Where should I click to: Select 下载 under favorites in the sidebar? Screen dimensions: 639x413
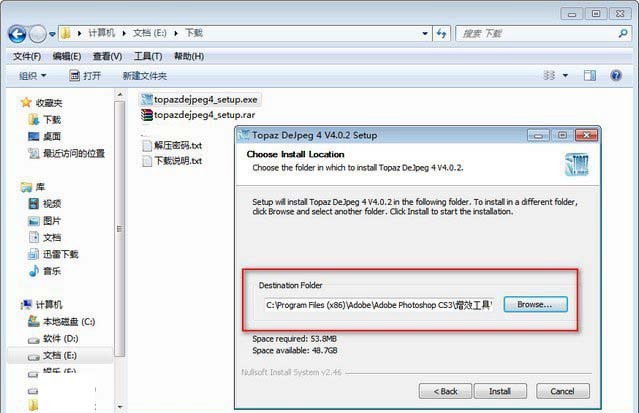pyautogui.click(x=45, y=120)
